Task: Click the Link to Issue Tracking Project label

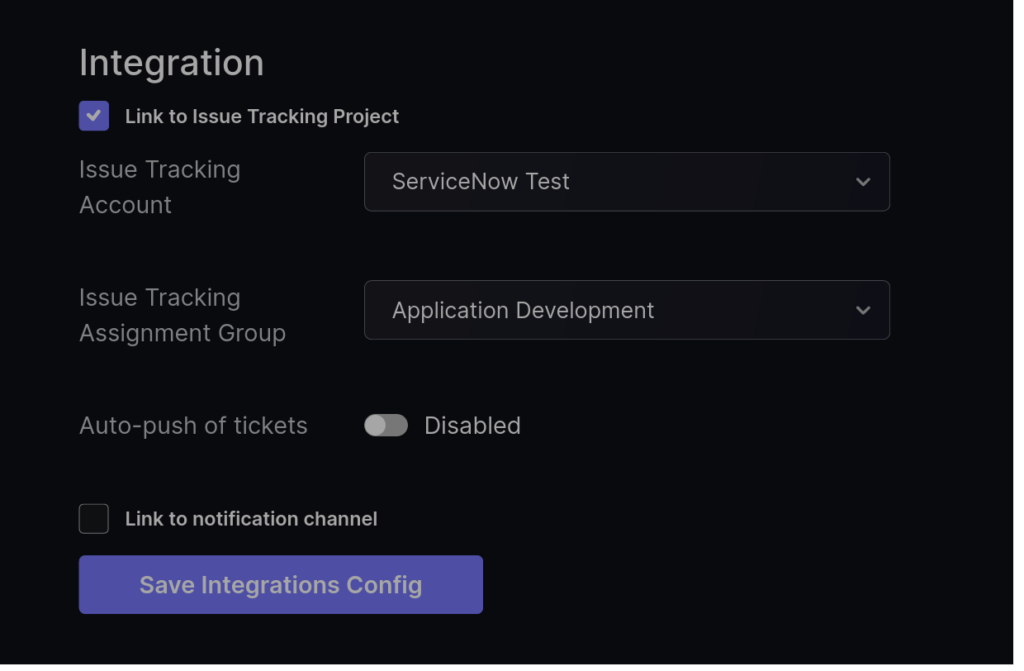Action: pos(264,117)
